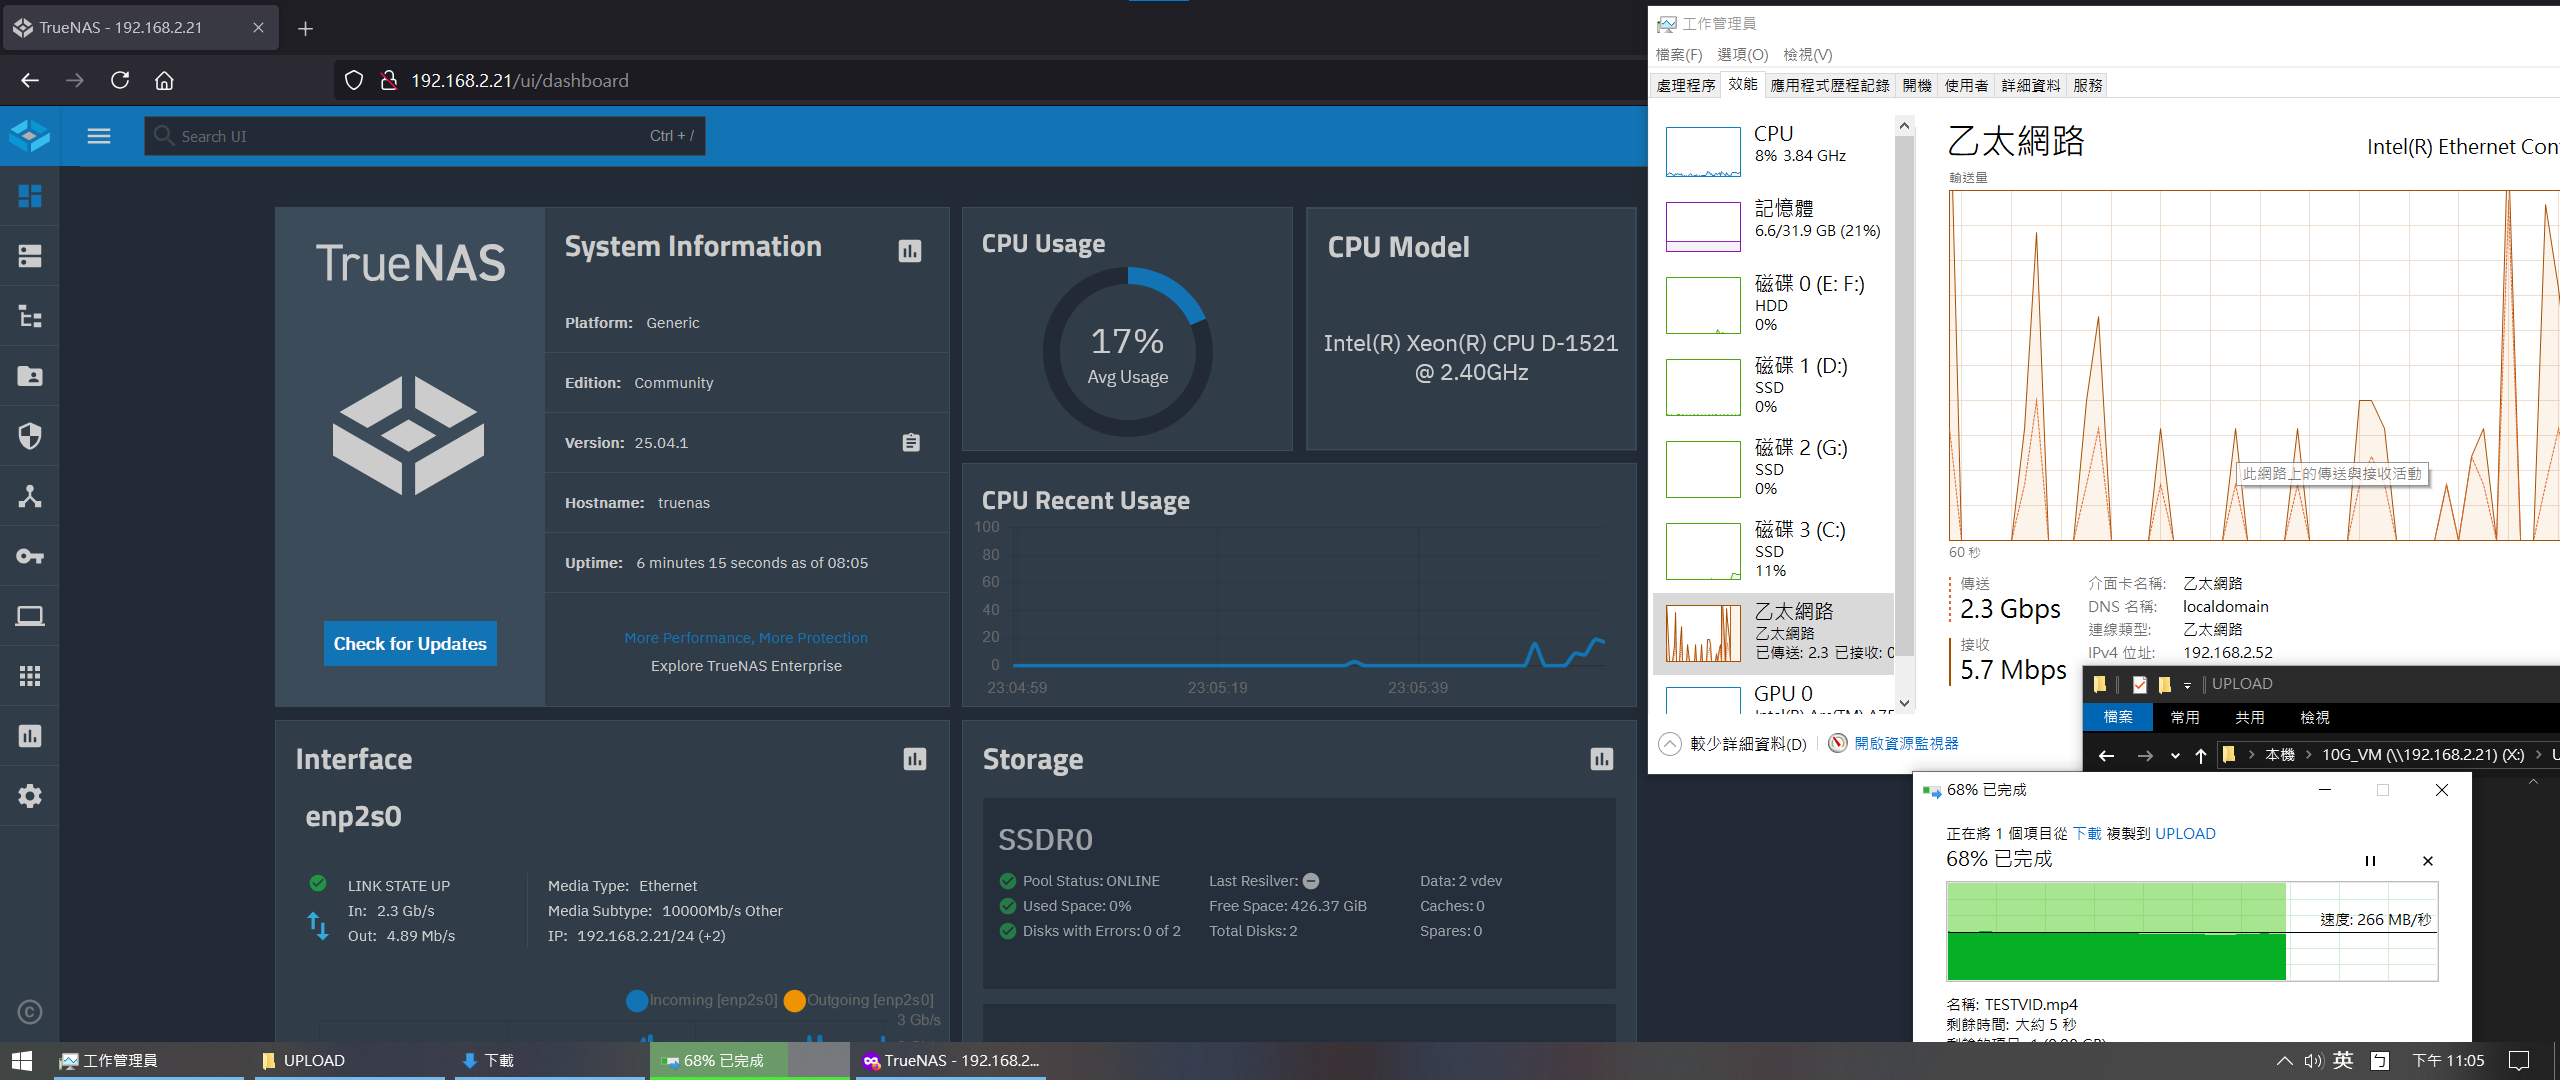Open System Information reports icon
Image resolution: width=2560 pixels, height=1080 pixels.
point(910,251)
